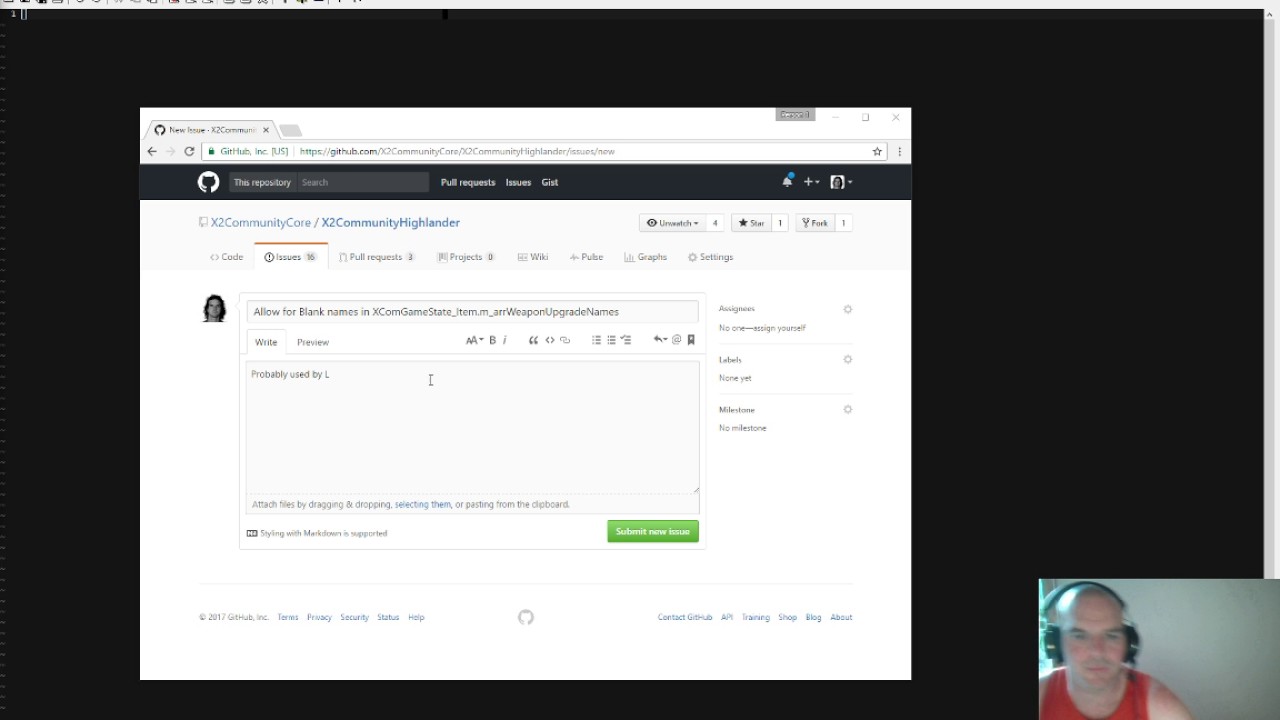This screenshot has width=1280, height=720.
Task: Select the Write tab
Action: pyautogui.click(x=266, y=342)
